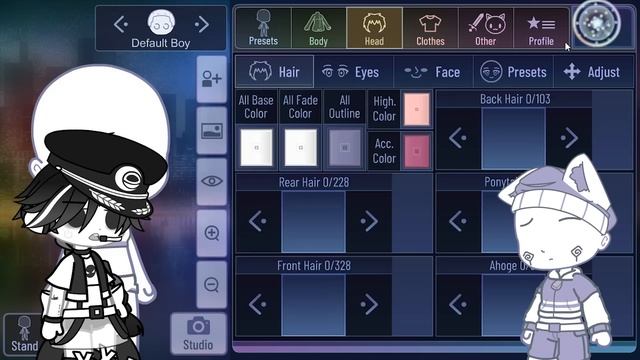Click the All Fade Color label
Viewport: 640px width, 360px height.
coord(300,107)
